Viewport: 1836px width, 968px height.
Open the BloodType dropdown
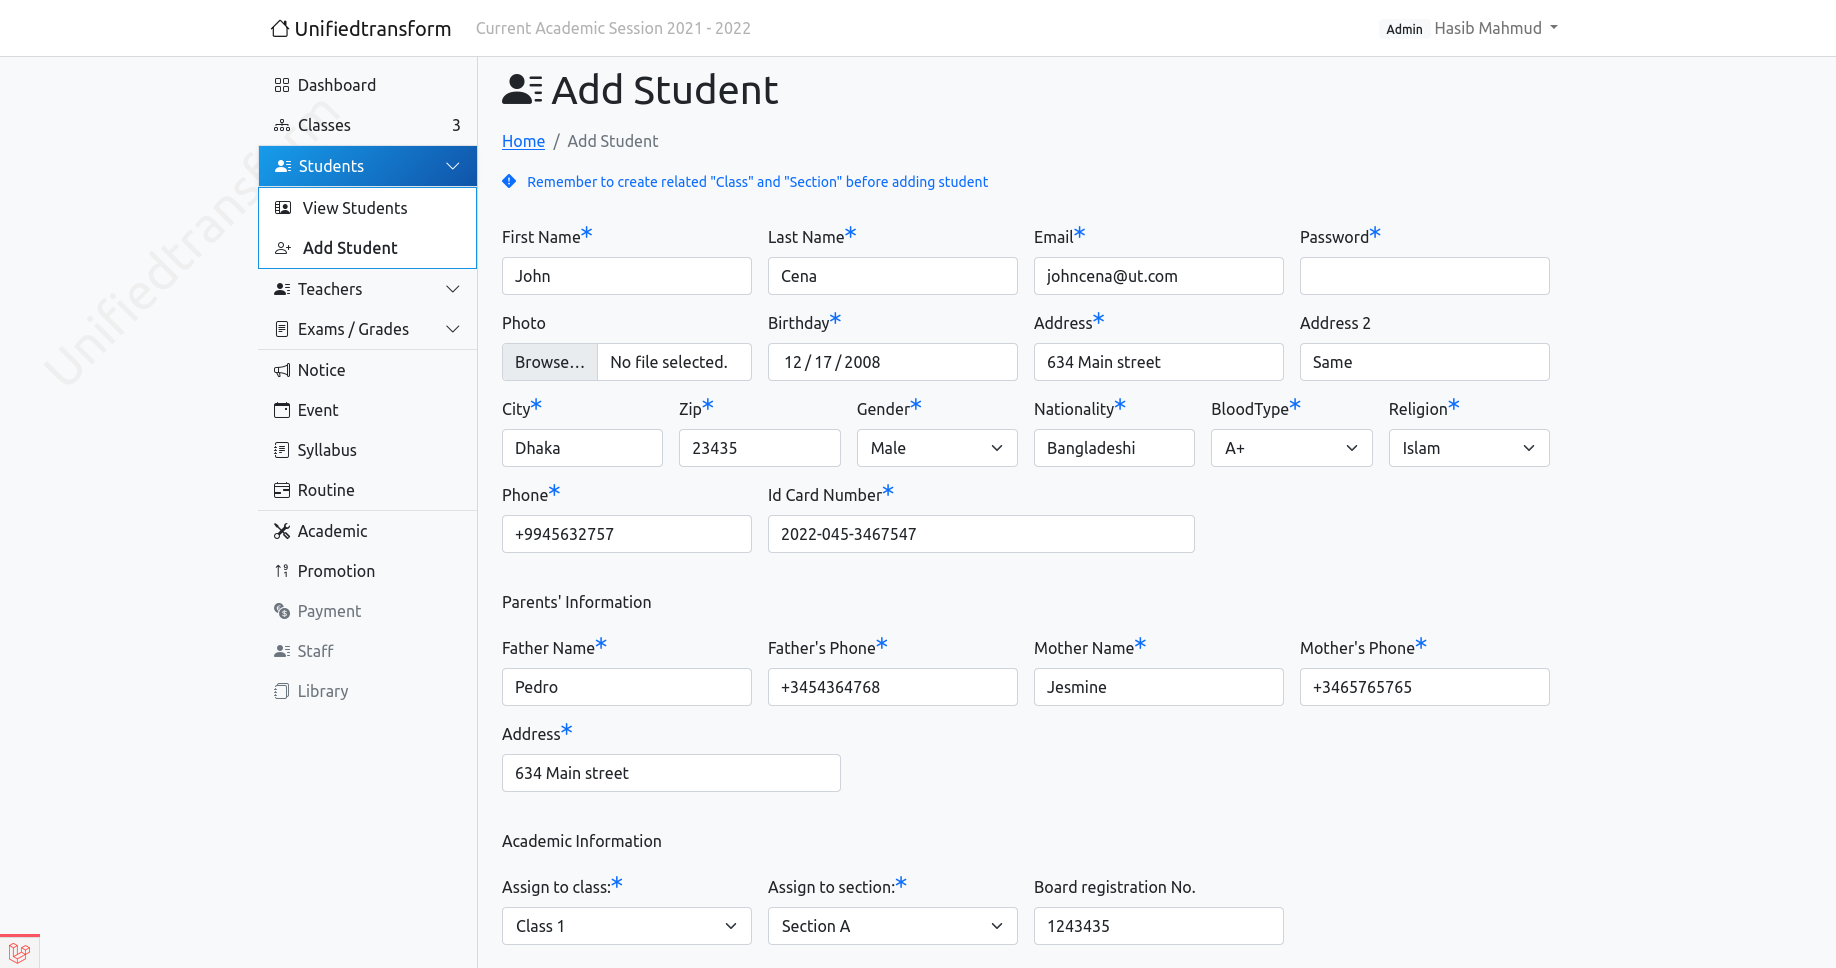[1291, 448]
